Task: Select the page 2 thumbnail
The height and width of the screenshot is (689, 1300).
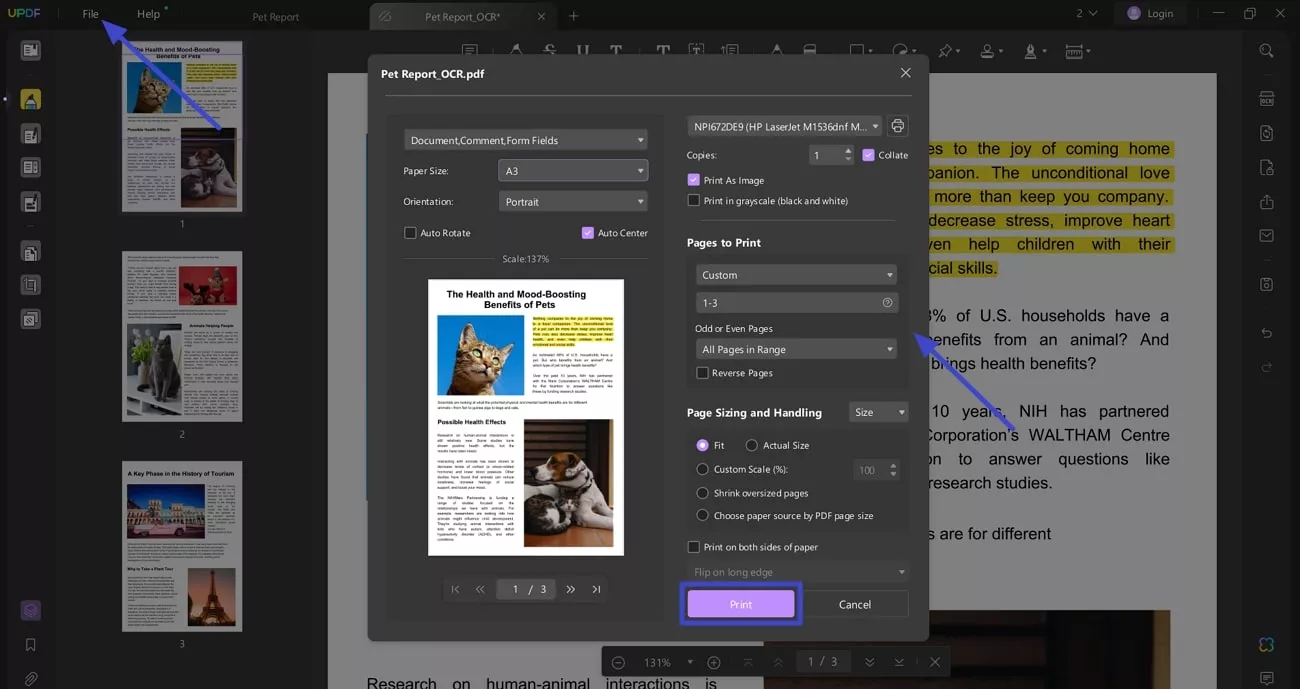Action: [182, 336]
